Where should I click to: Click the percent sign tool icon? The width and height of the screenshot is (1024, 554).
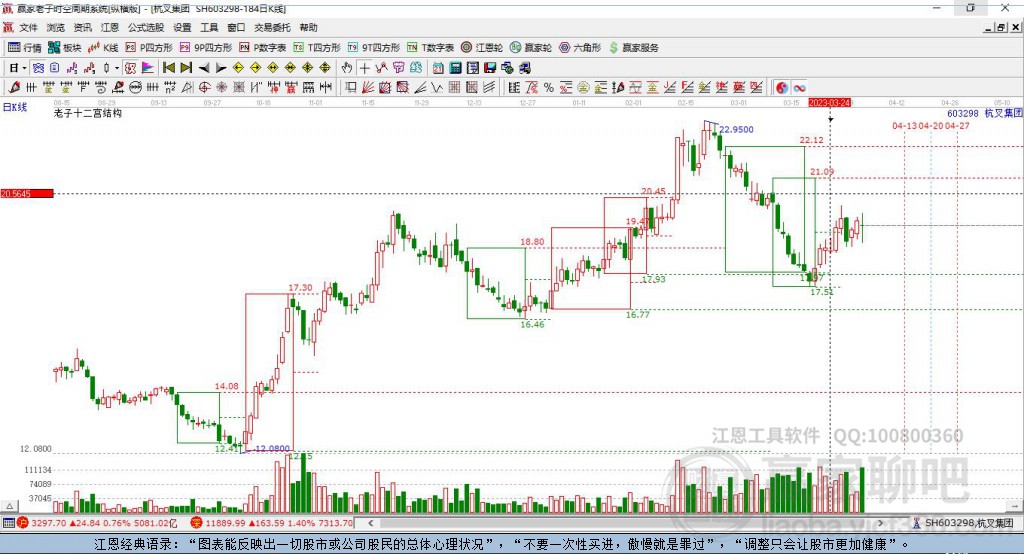pos(549,88)
